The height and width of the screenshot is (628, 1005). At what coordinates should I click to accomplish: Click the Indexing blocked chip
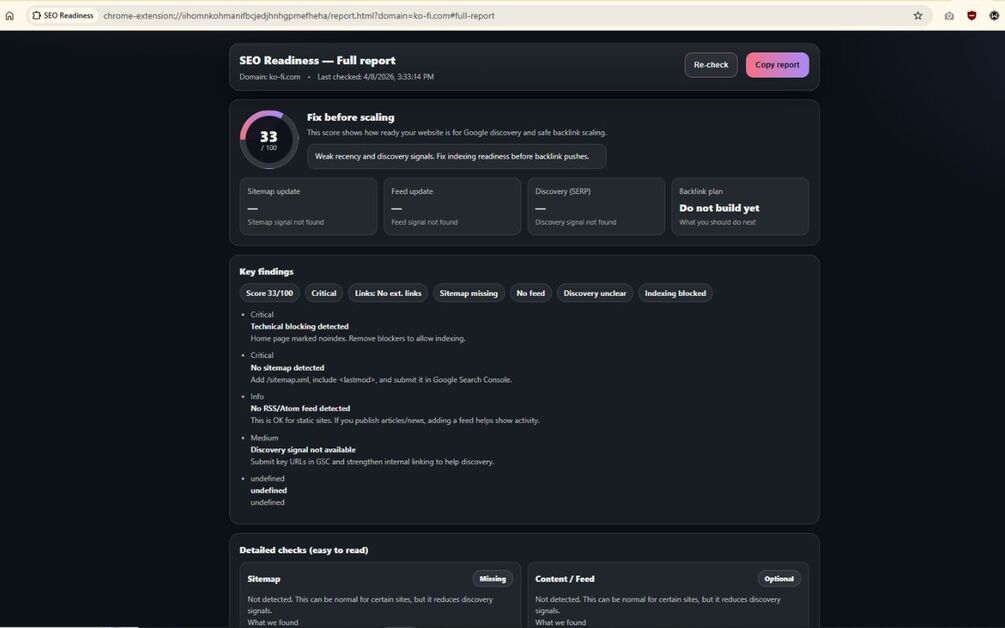coord(675,293)
